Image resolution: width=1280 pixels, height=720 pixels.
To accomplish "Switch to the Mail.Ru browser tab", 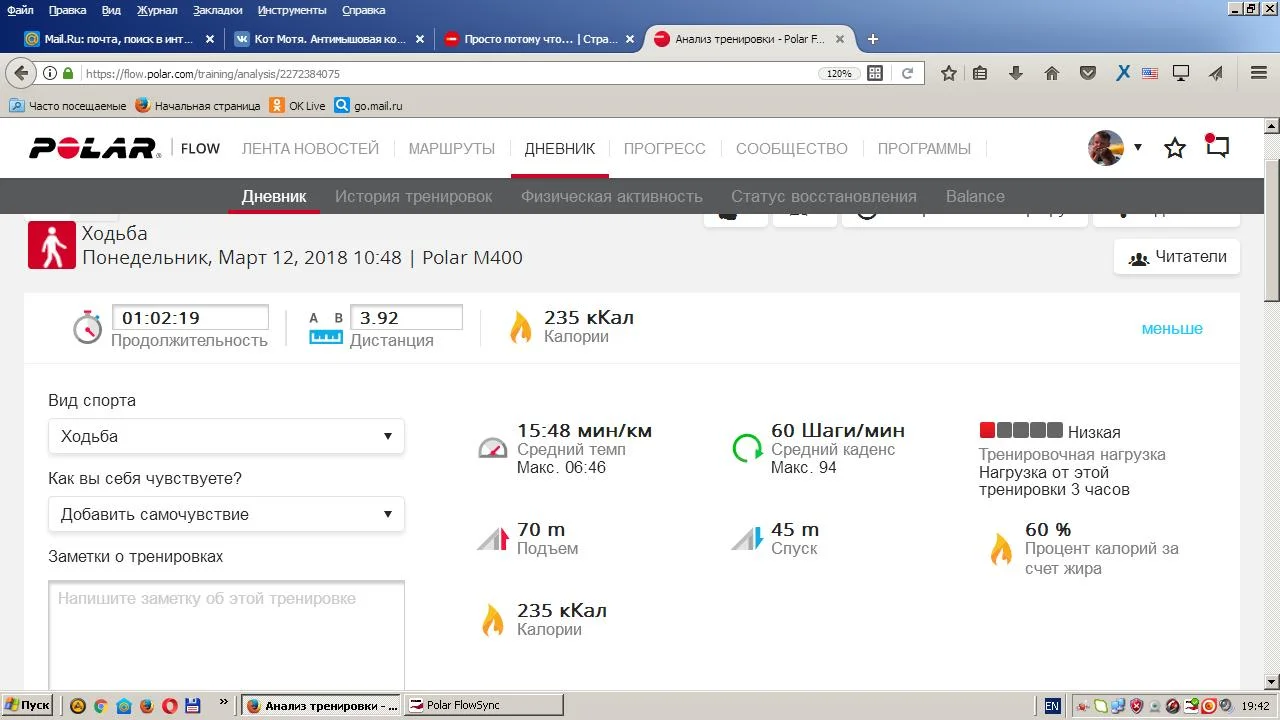I will click(120, 39).
